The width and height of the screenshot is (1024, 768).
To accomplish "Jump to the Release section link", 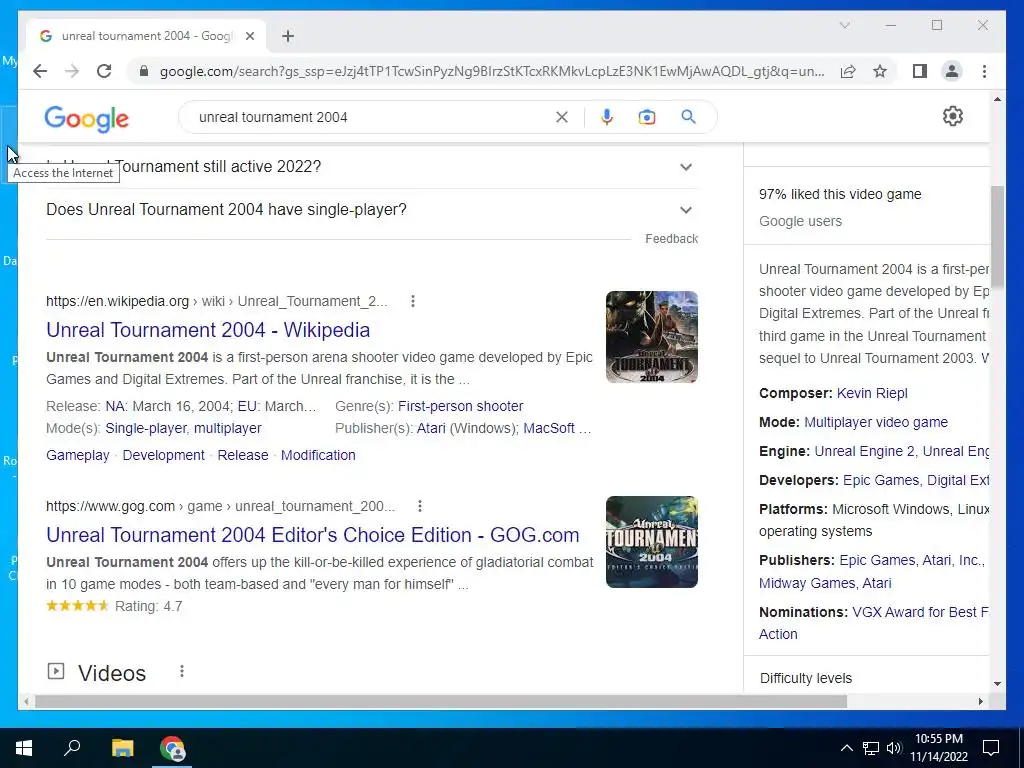I will tap(243, 455).
